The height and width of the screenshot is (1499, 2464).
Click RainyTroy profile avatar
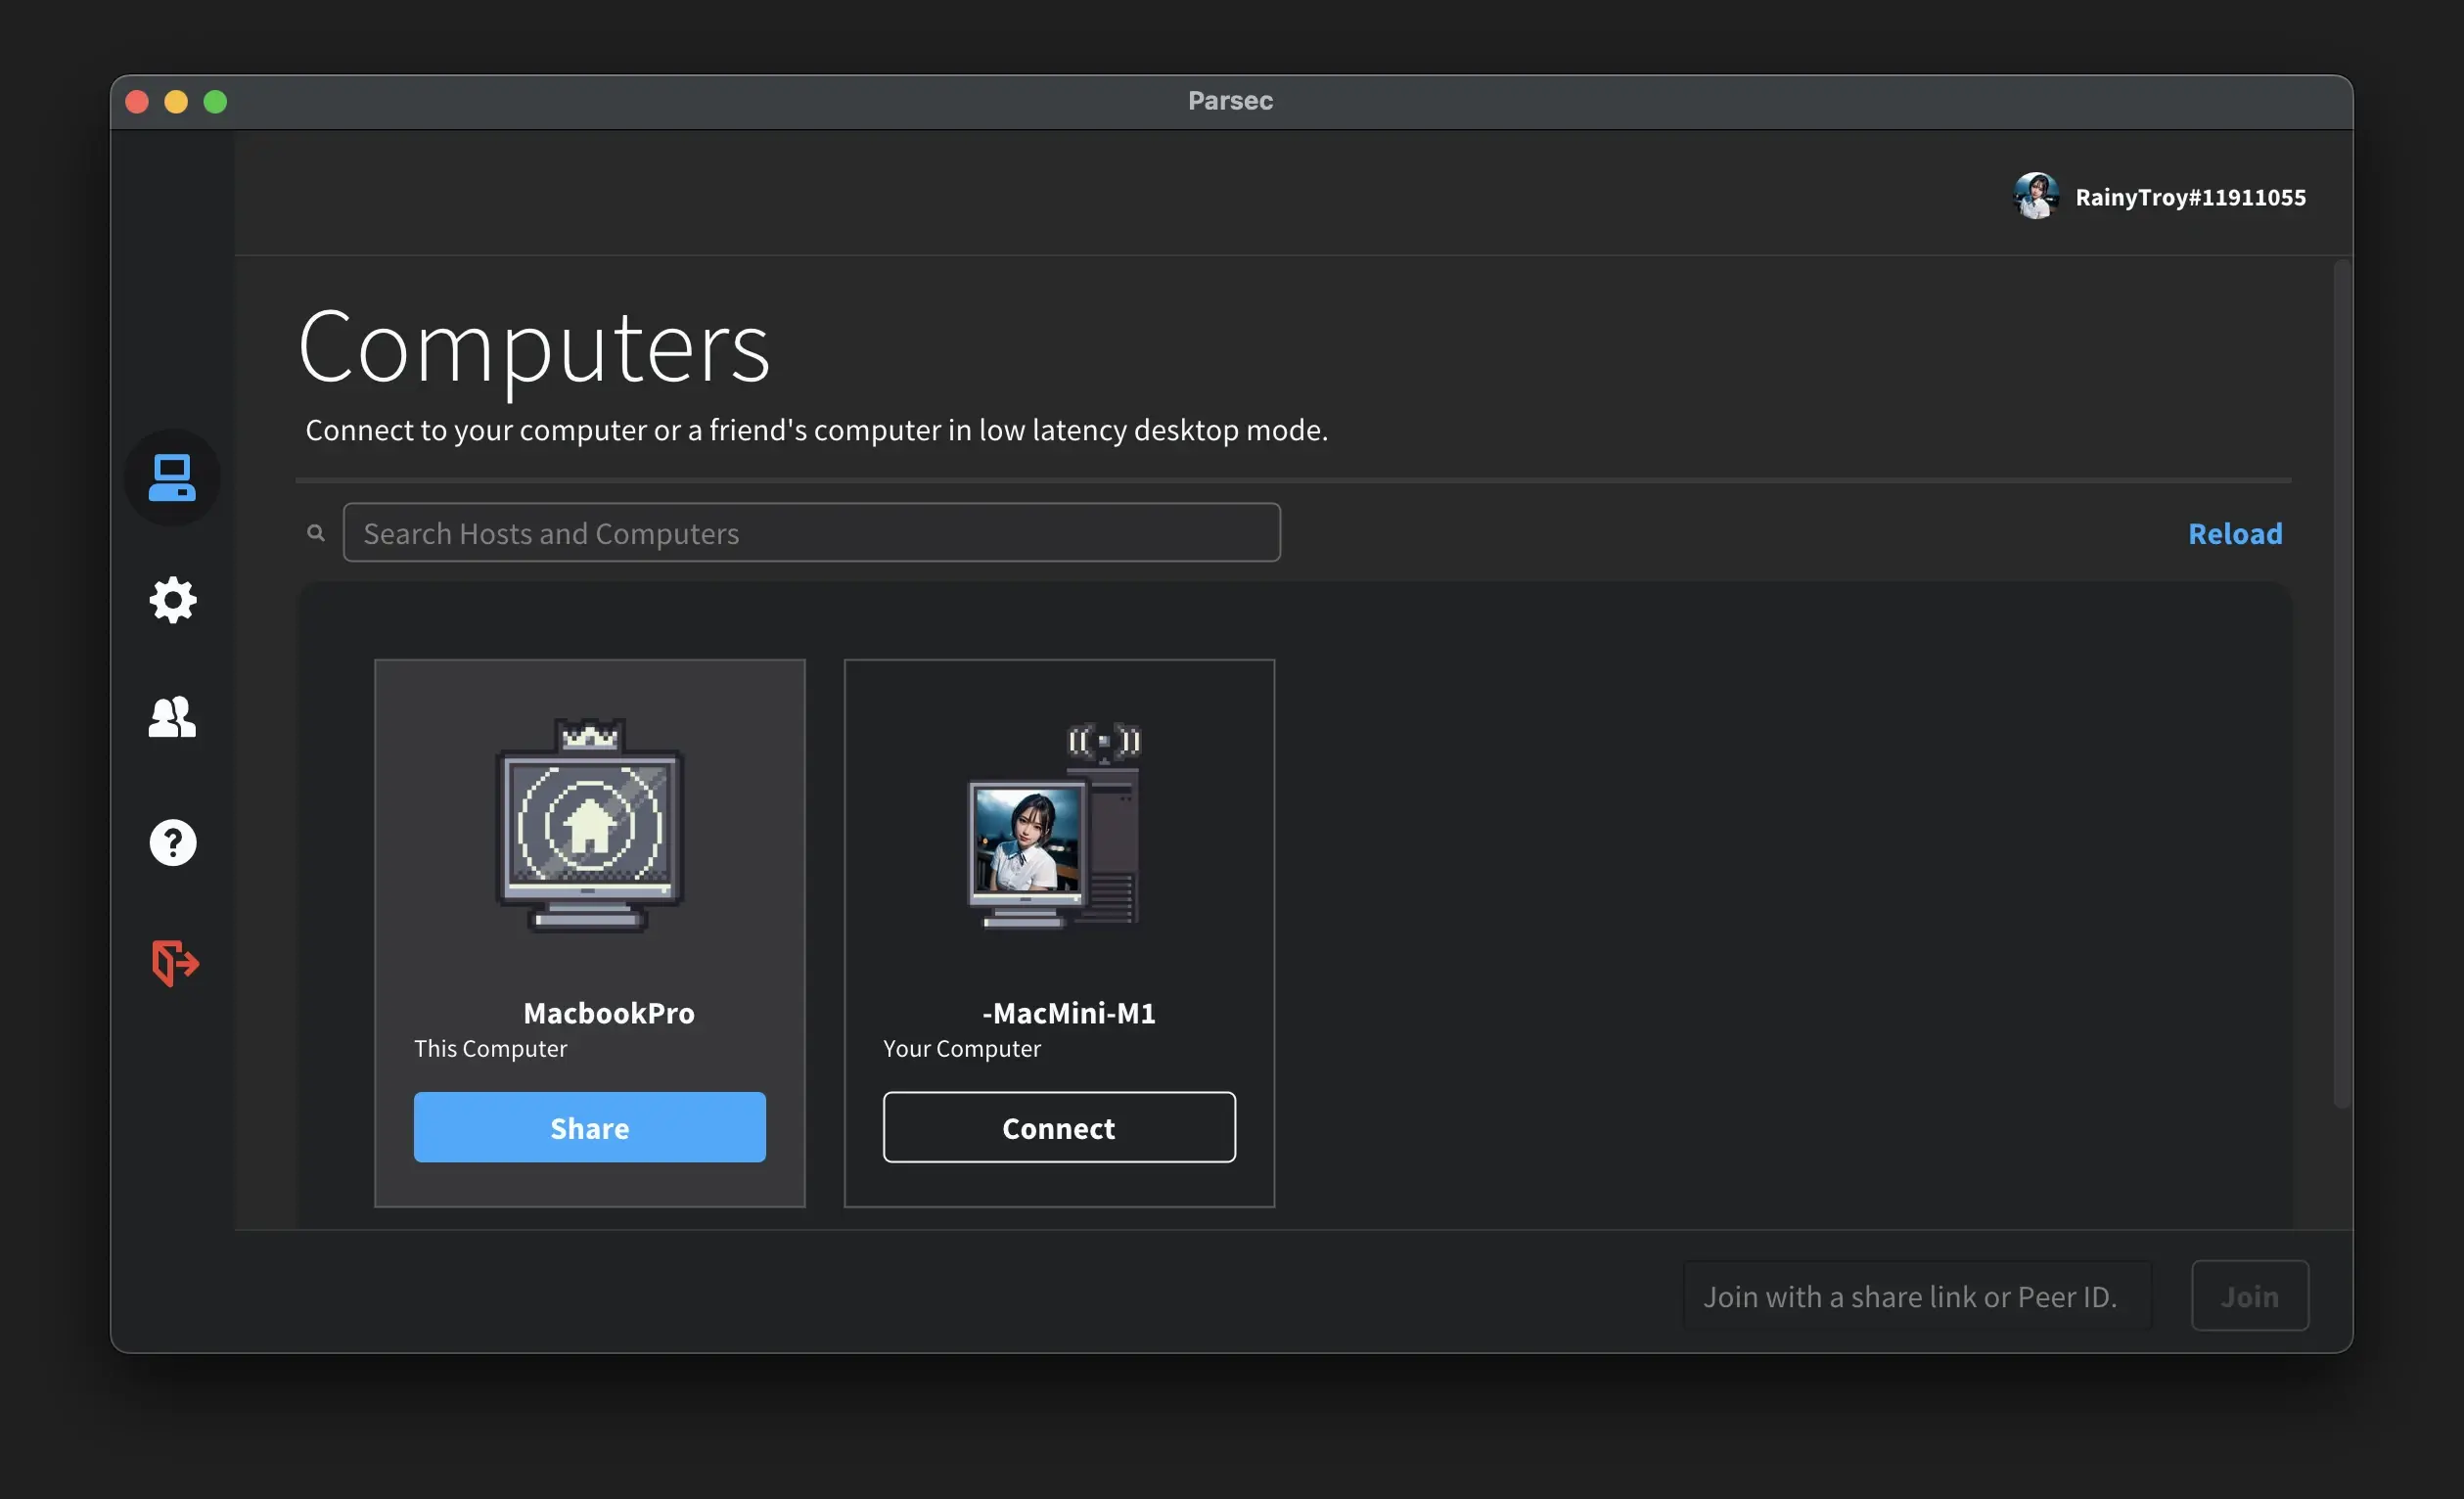tap(2035, 196)
